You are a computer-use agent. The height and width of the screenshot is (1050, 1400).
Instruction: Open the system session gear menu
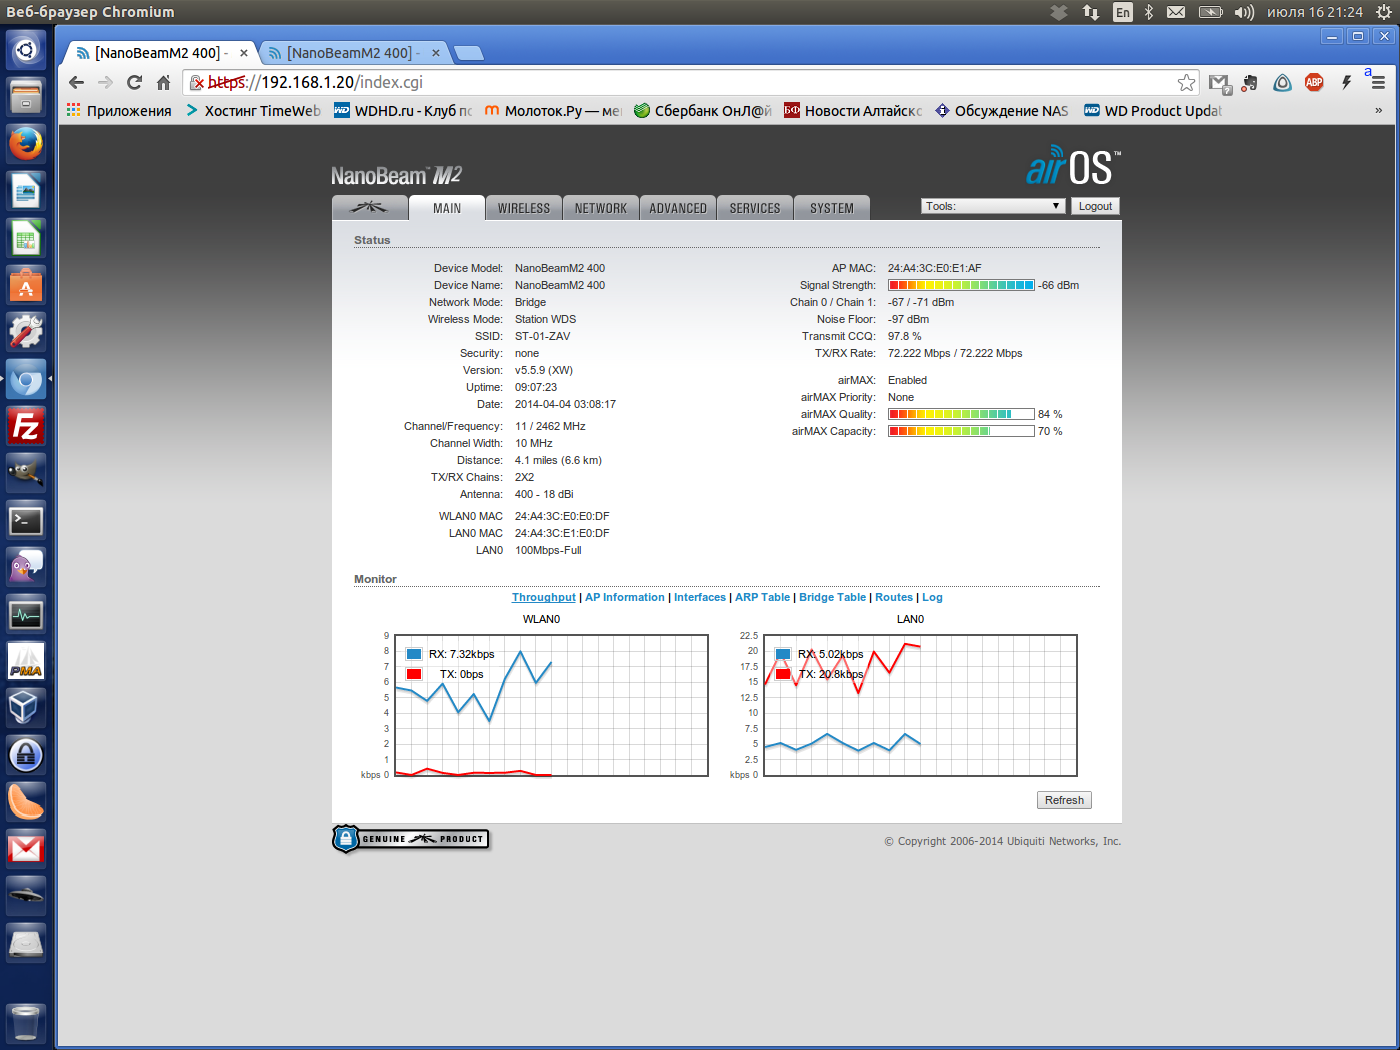[1384, 12]
